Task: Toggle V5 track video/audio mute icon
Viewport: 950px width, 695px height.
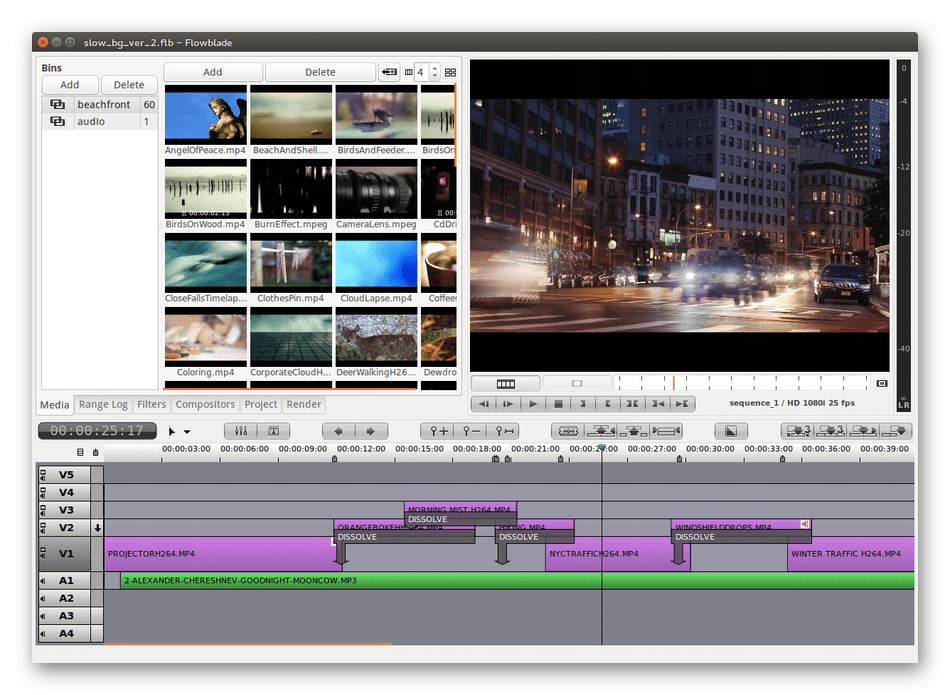Action: pyautogui.click(x=43, y=474)
